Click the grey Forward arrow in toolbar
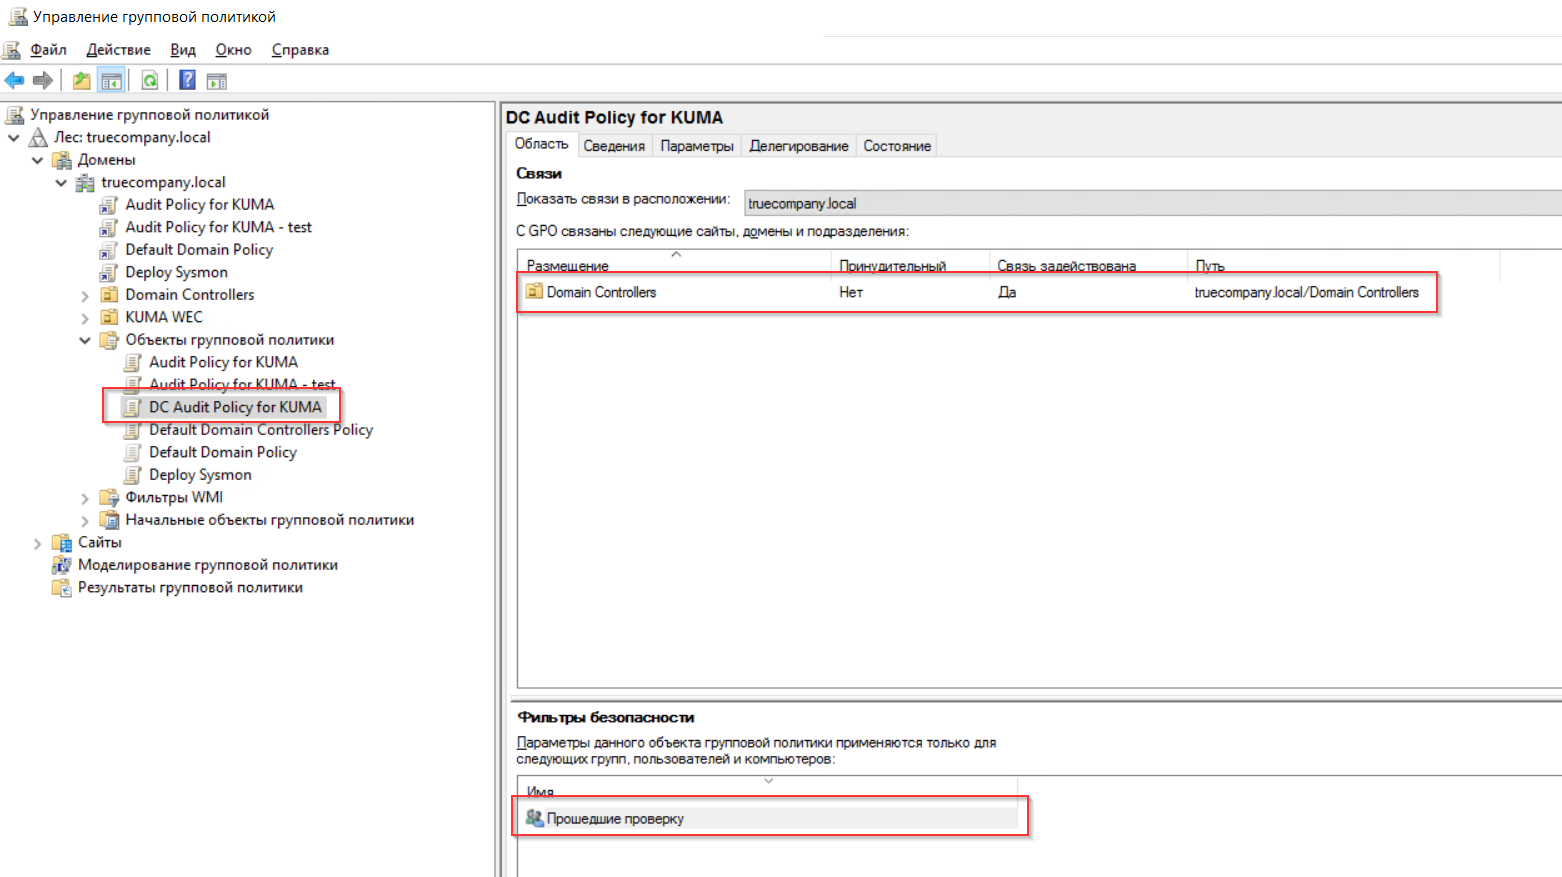Image resolution: width=1562 pixels, height=877 pixels. 43,80
